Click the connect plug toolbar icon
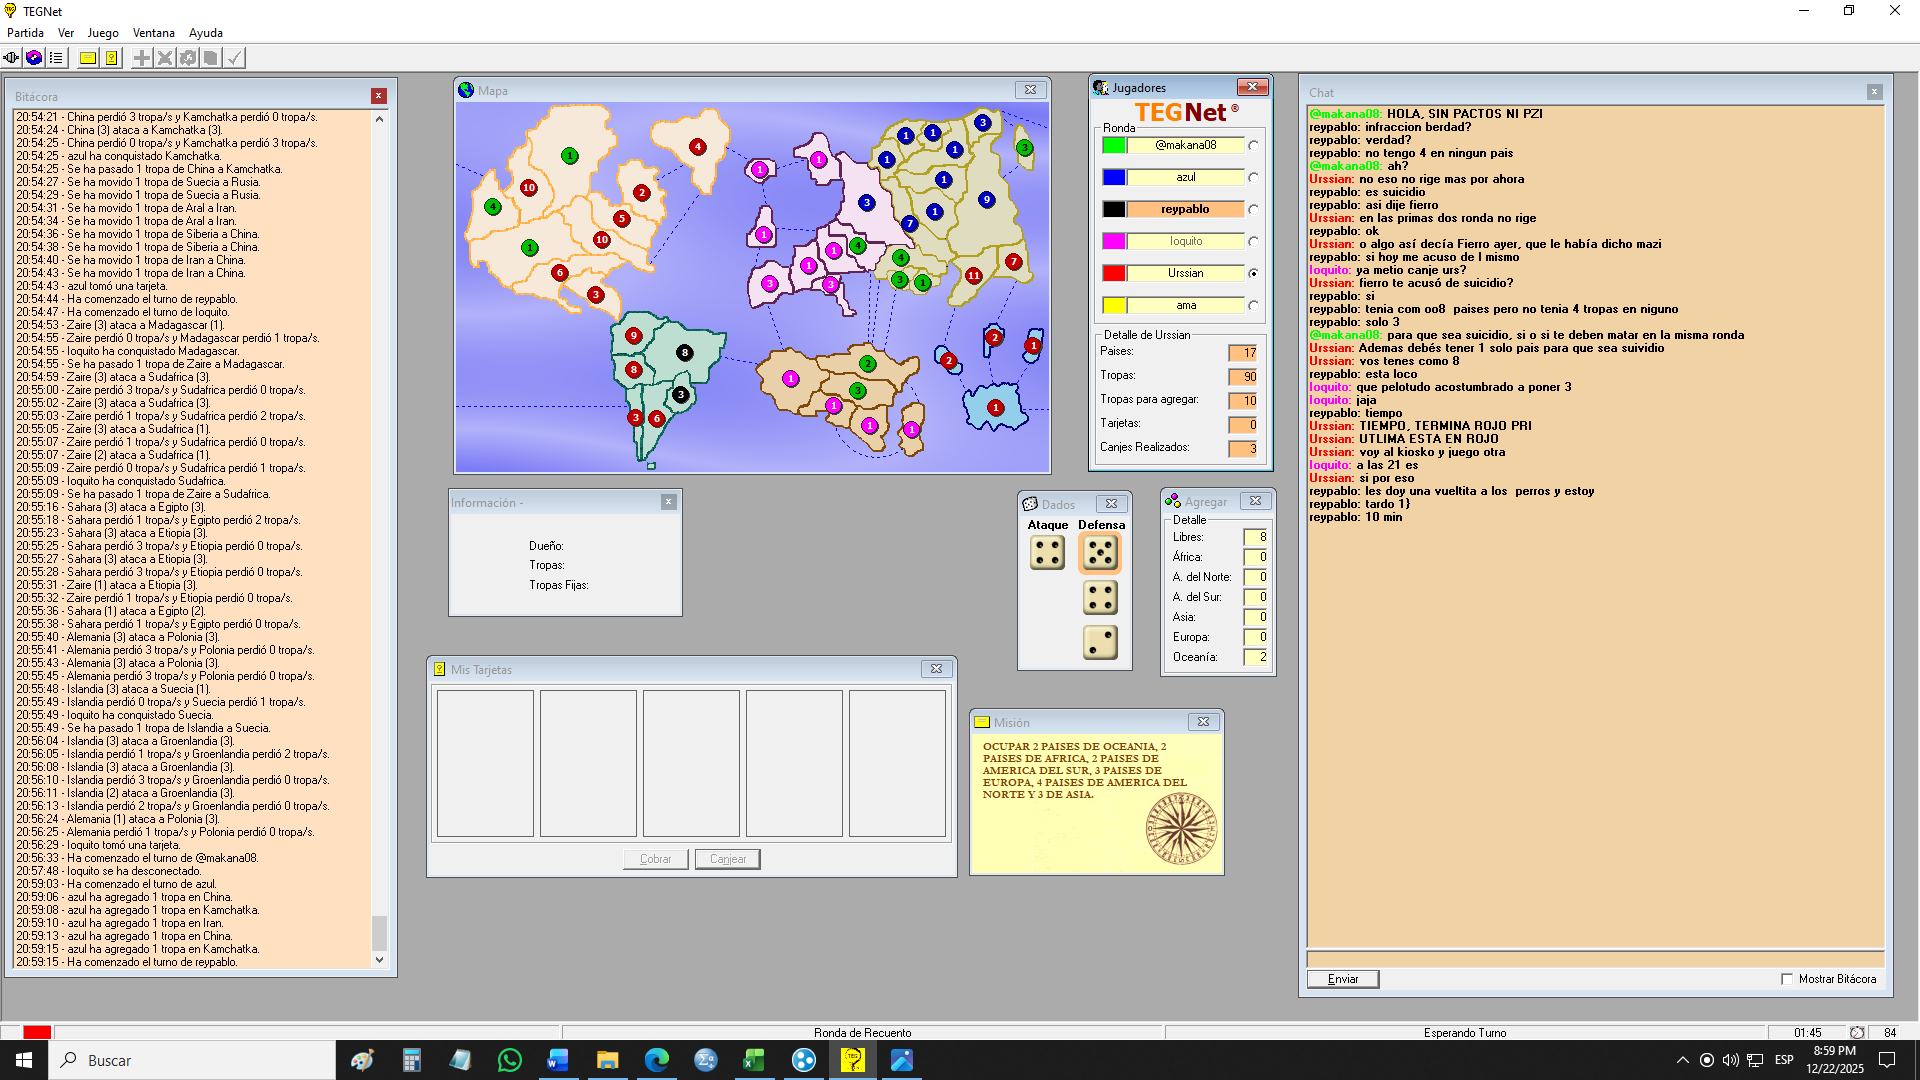 click(x=11, y=58)
